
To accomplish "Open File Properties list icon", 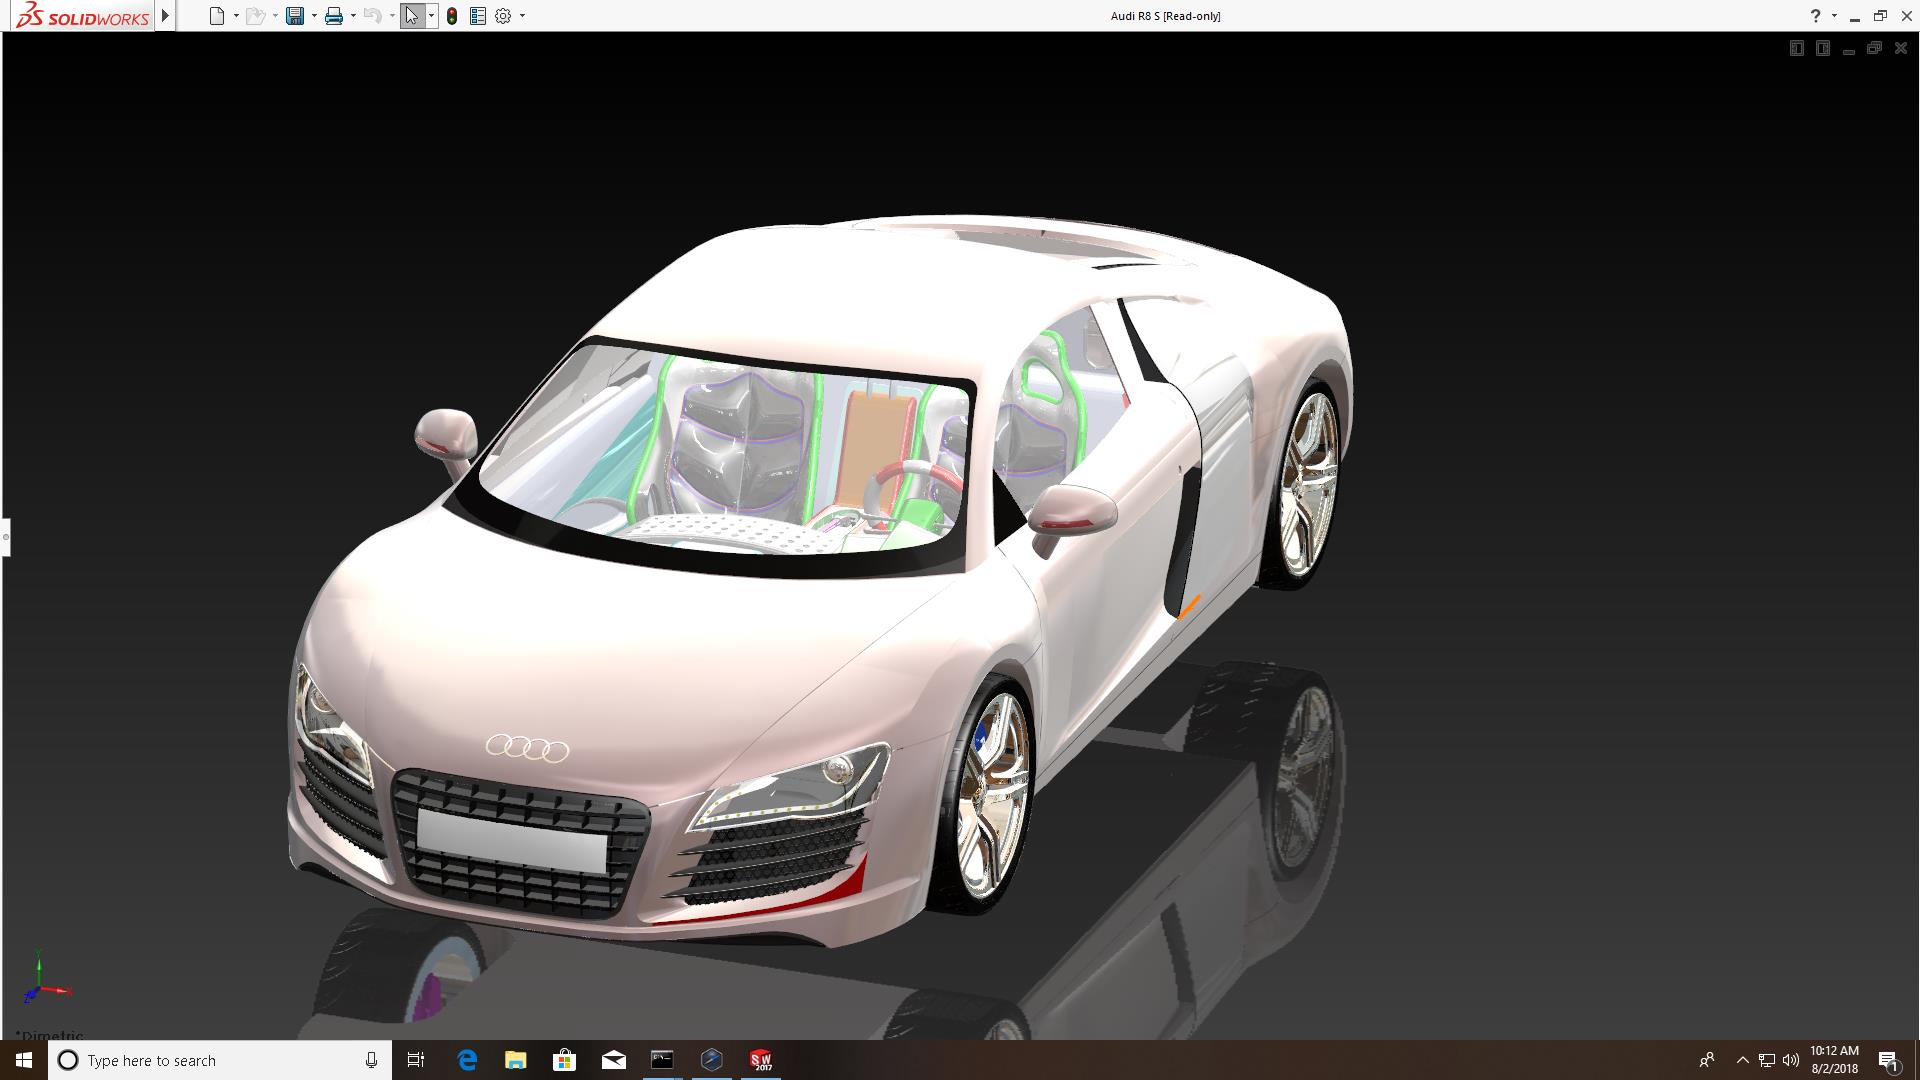I will click(x=478, y=16).
